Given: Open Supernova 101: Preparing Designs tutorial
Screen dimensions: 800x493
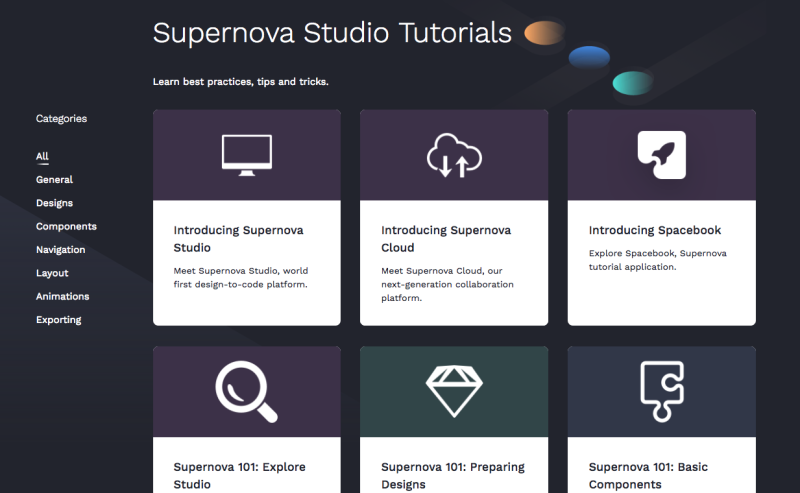Looking at the screenshot, I should click(x=453, y=475).
